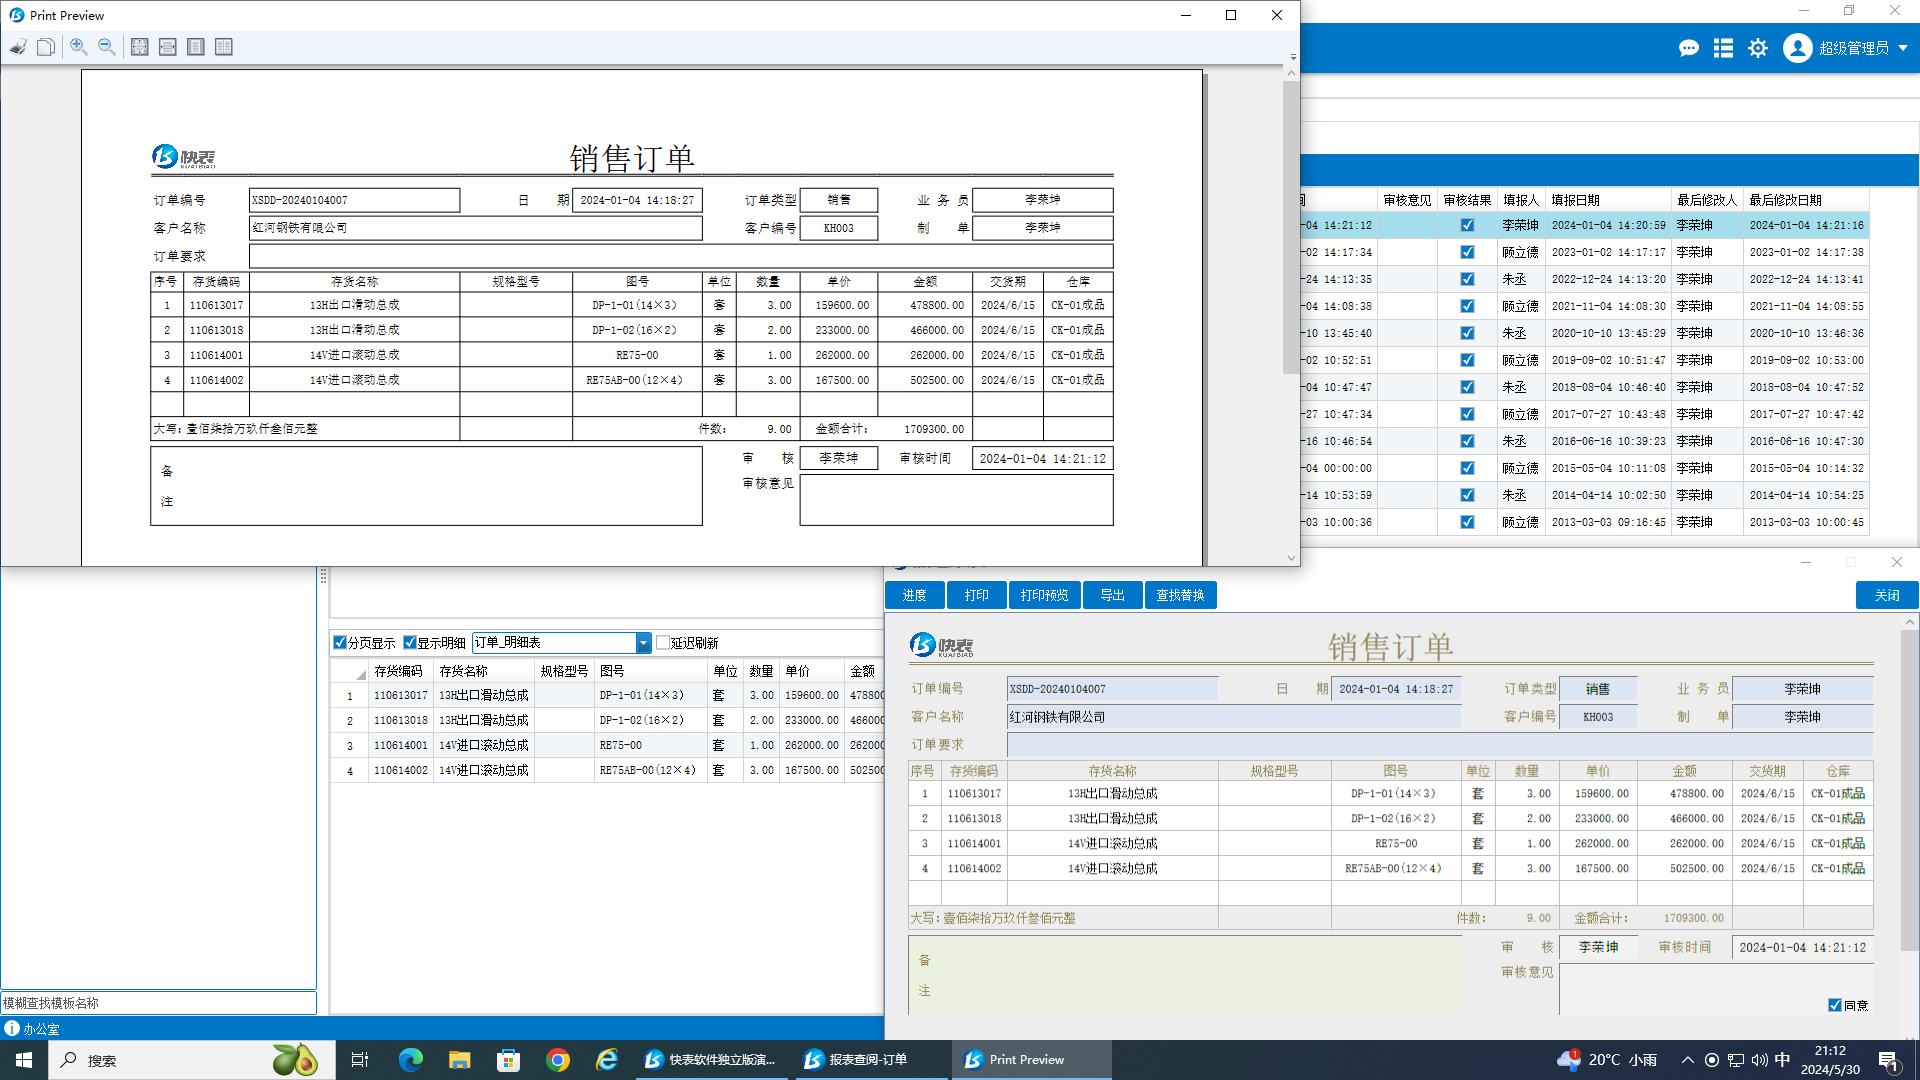This screenshot has width=1920, height=1080.
Task: Click the office info icon in status bar
Action: [12, 1028]
